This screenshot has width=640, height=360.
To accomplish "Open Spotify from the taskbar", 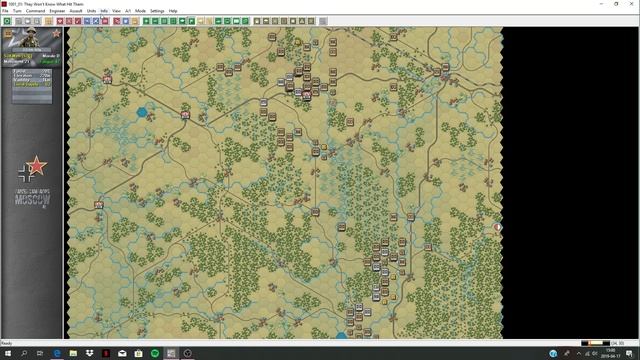I will [x=155, y=353].
